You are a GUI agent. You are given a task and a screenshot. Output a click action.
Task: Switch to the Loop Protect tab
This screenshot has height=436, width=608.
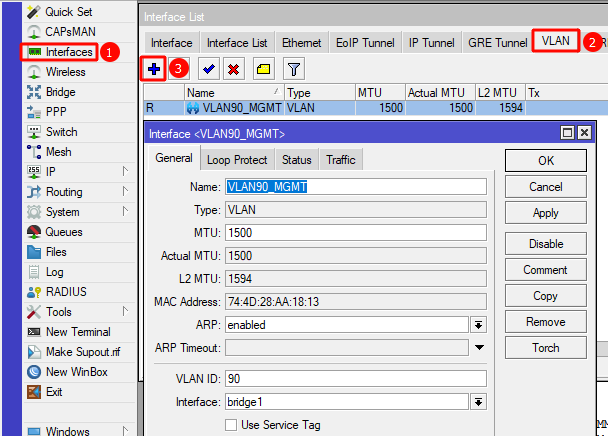point(237,160)
